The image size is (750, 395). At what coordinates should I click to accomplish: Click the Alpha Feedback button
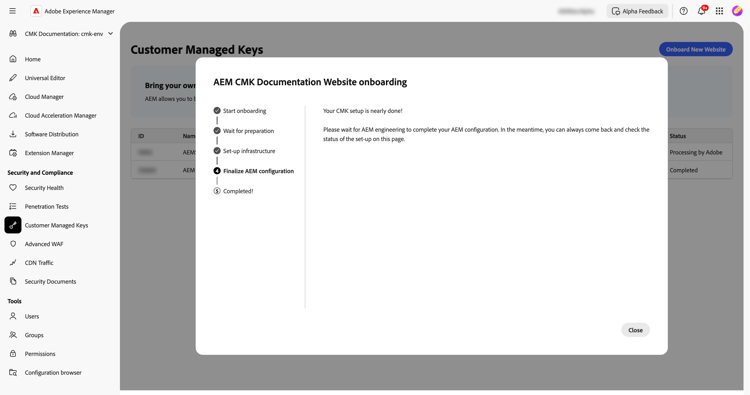click(x=638, y=11)
